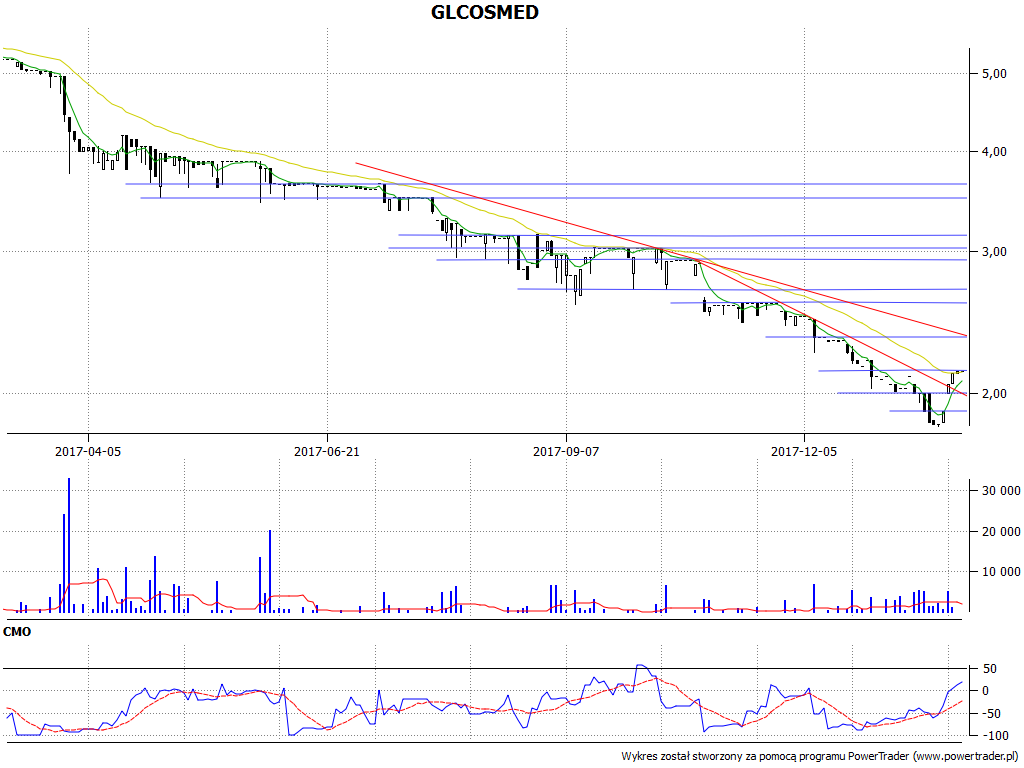Click the CMO 0 axis value
The image size is (1024, 768).
986,691
